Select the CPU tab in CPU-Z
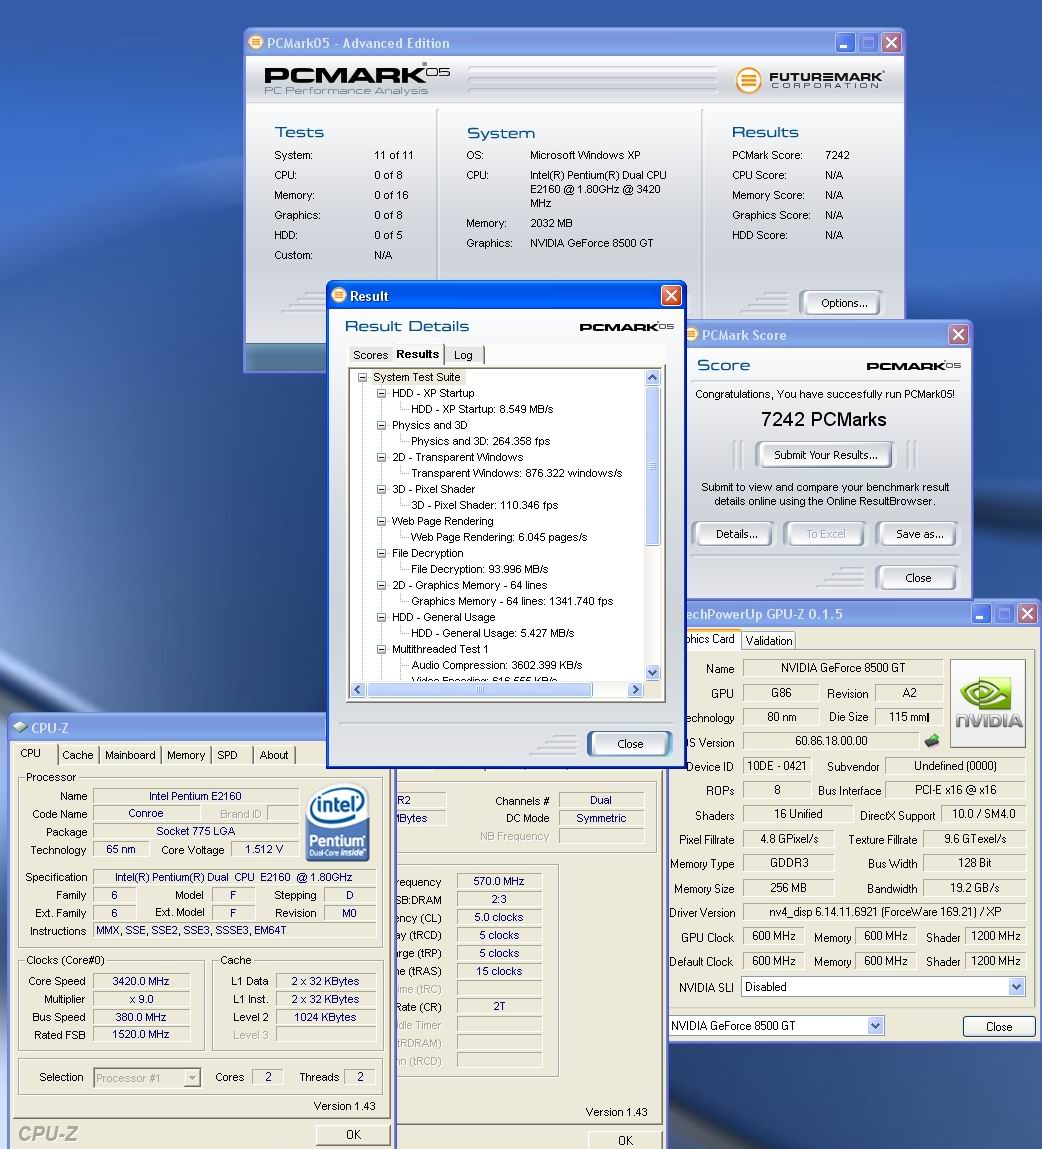Screen dimensions: 1042x1149 [31, 753]
